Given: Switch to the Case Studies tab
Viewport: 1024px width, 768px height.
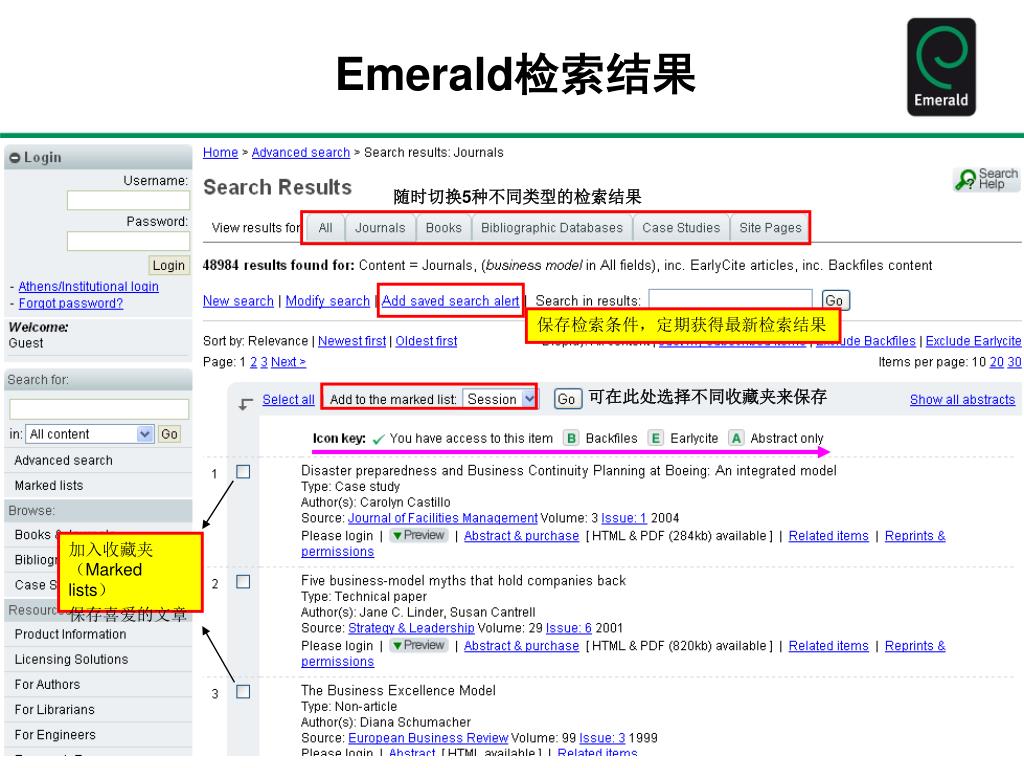Looking at the screenshot, I should point(681,228).
